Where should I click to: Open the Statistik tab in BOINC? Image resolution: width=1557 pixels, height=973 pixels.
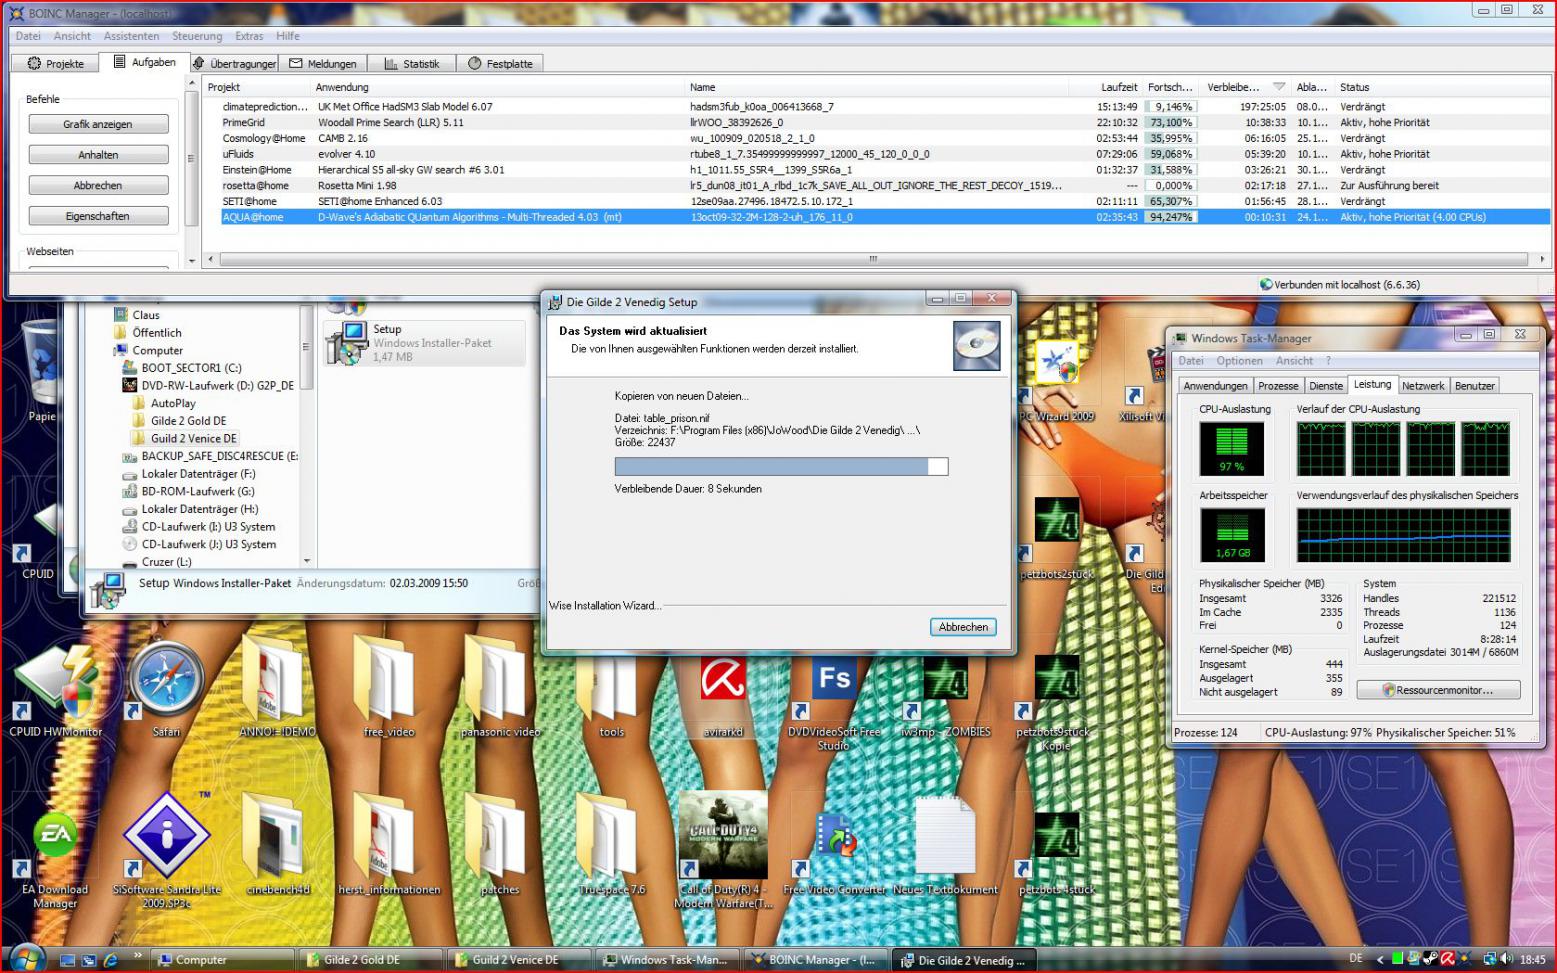tap(412, 63)
